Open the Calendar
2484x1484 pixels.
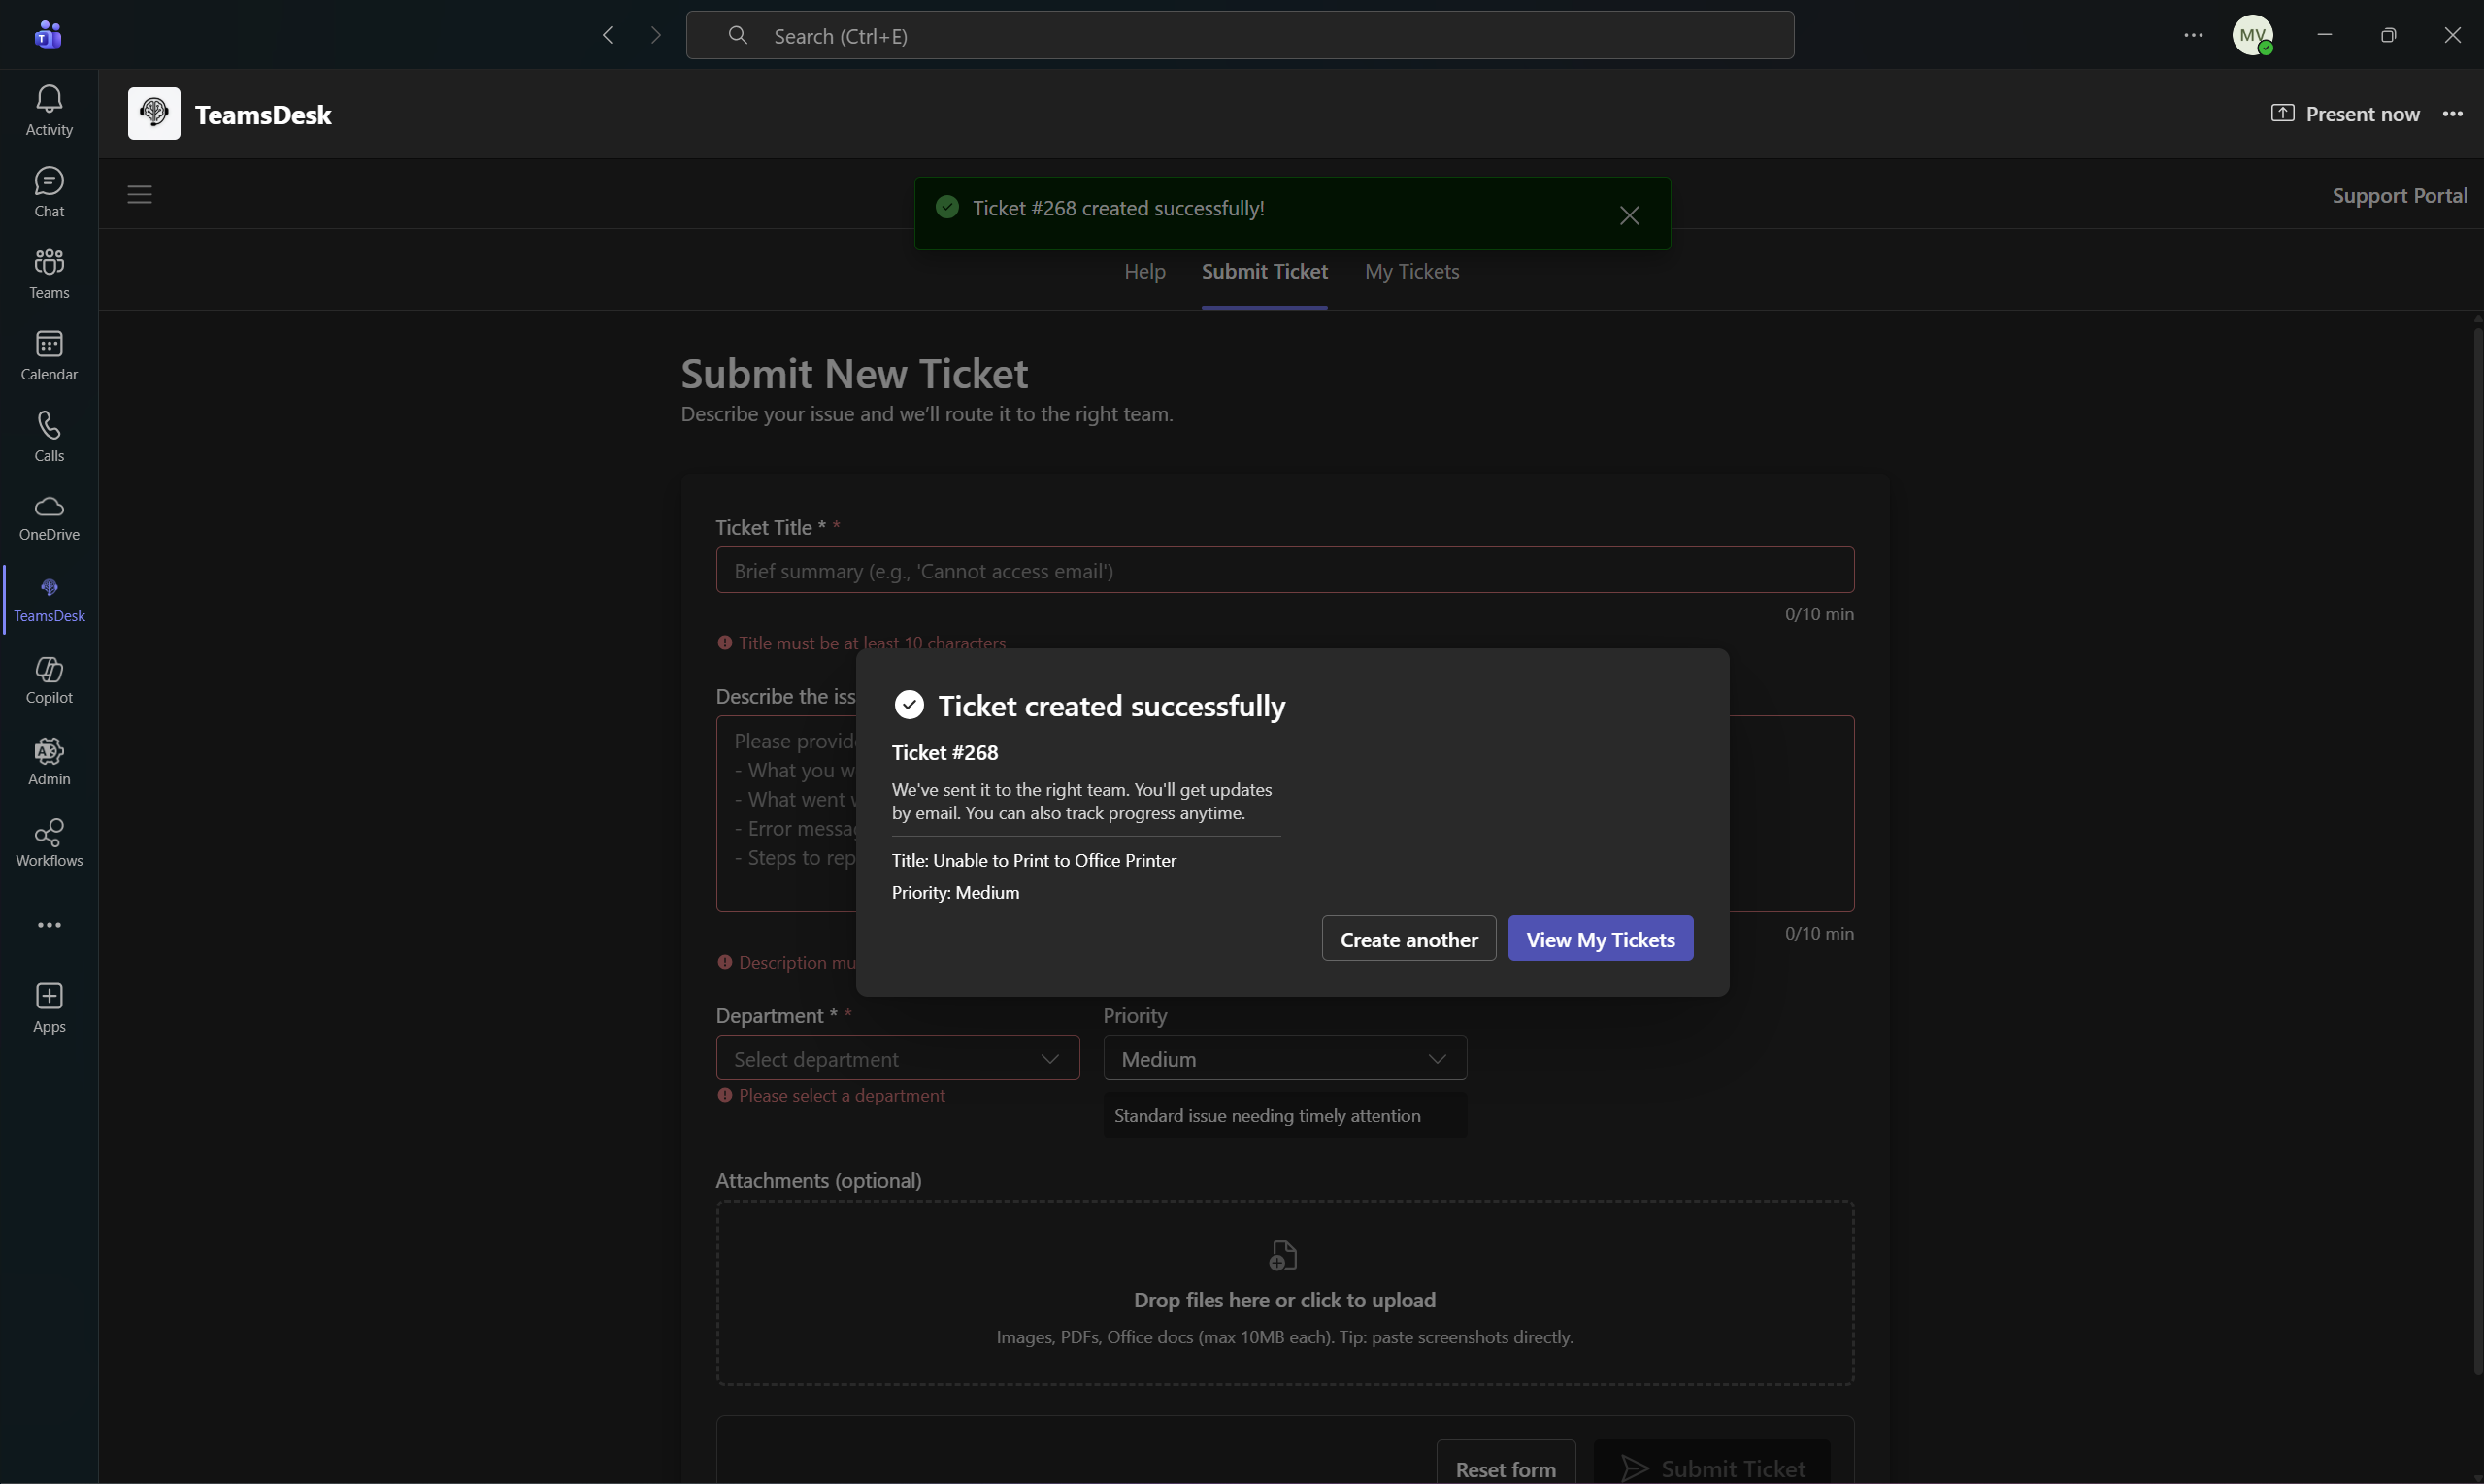pos(48,353)
